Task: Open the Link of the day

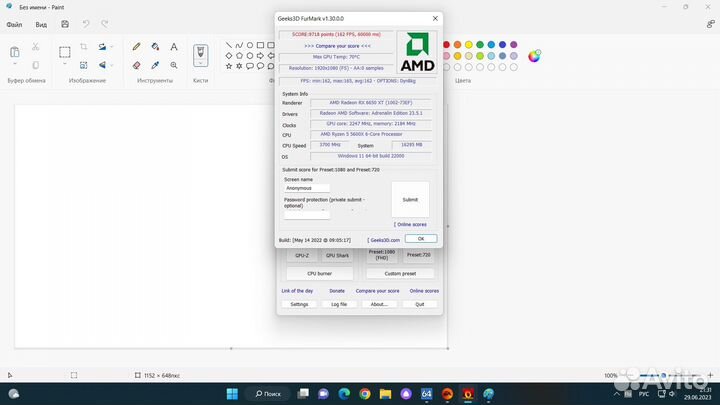Action: click(297, 291)
